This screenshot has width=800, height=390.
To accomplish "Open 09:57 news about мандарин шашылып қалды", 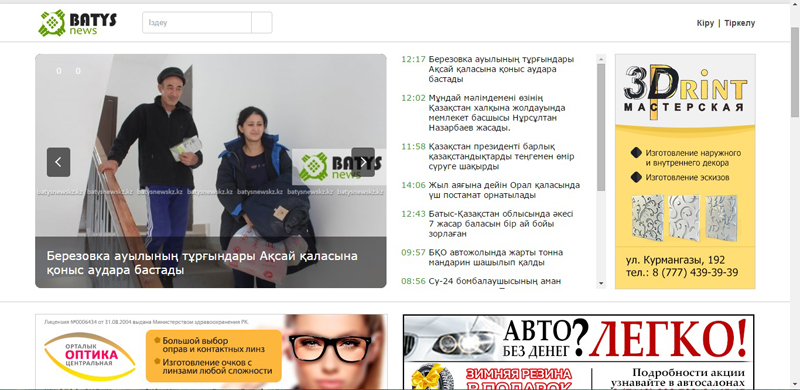I will (x=495, y=257).
